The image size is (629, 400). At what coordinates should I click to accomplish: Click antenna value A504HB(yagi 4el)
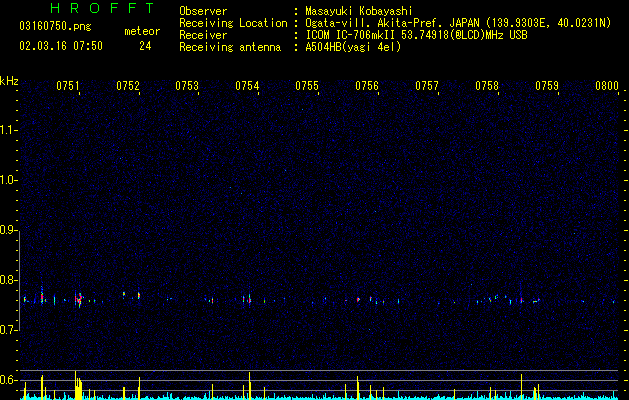click(353, 47)
